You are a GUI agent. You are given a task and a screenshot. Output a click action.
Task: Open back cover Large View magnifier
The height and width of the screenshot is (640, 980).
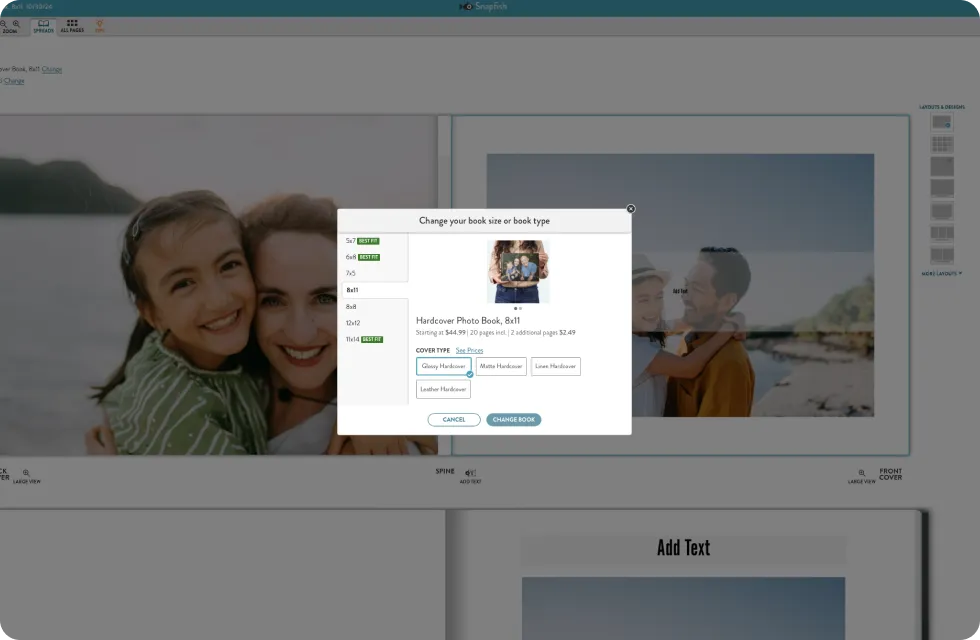point(27,474)
